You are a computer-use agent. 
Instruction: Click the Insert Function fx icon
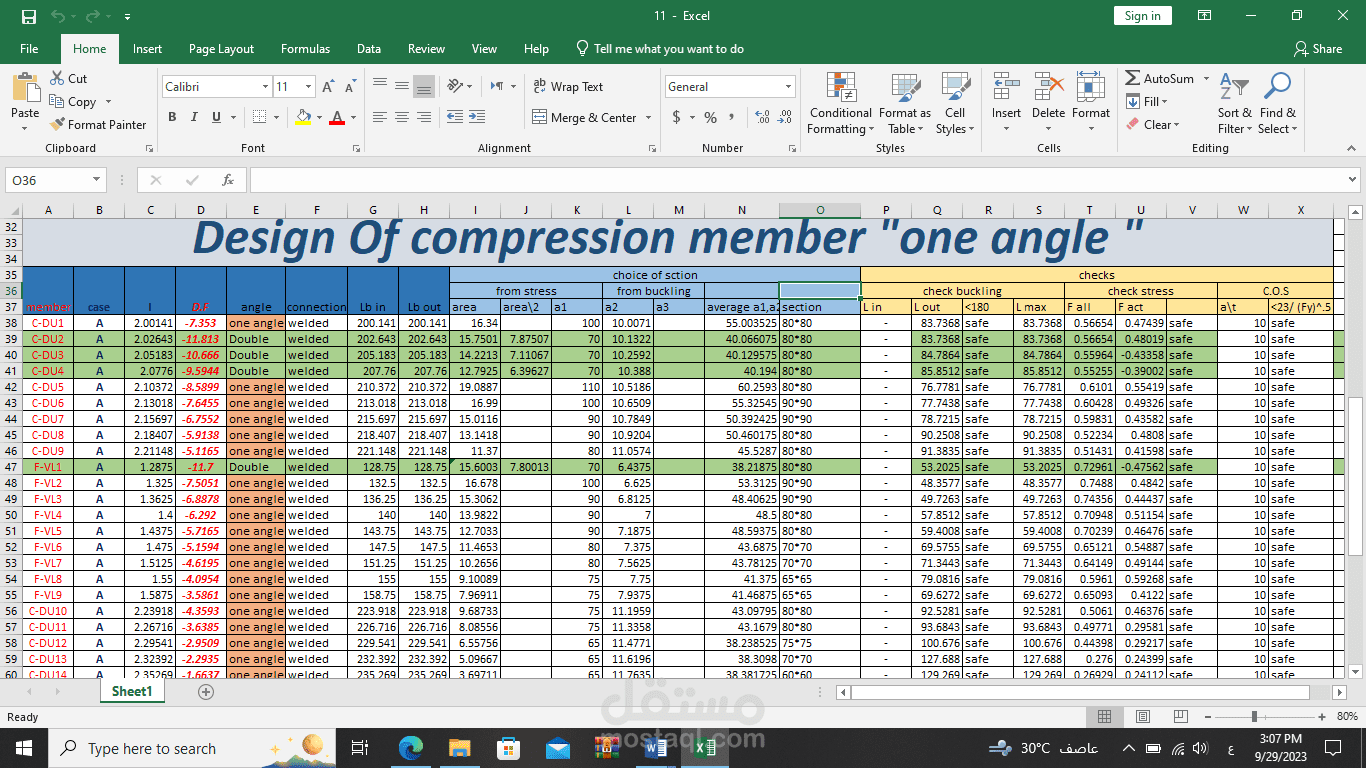(x=227, y=180)
